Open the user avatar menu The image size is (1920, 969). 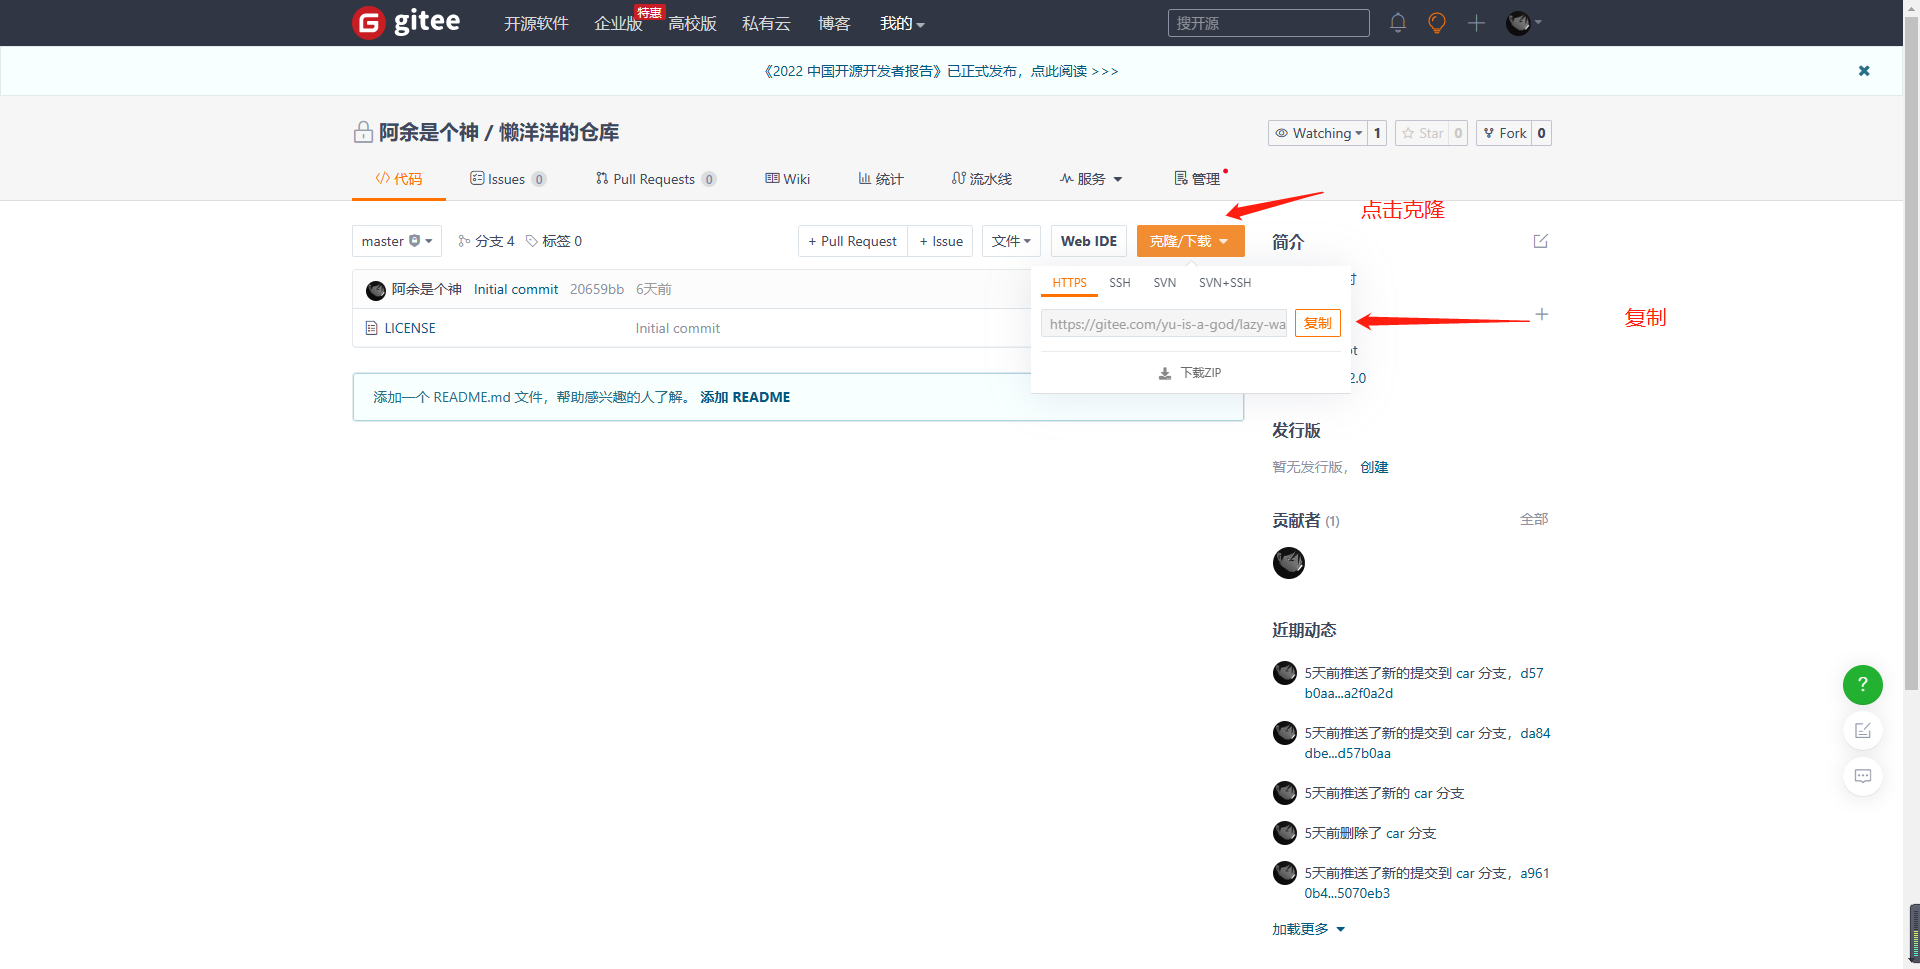pyautogui.click(x=1523, y=23)
